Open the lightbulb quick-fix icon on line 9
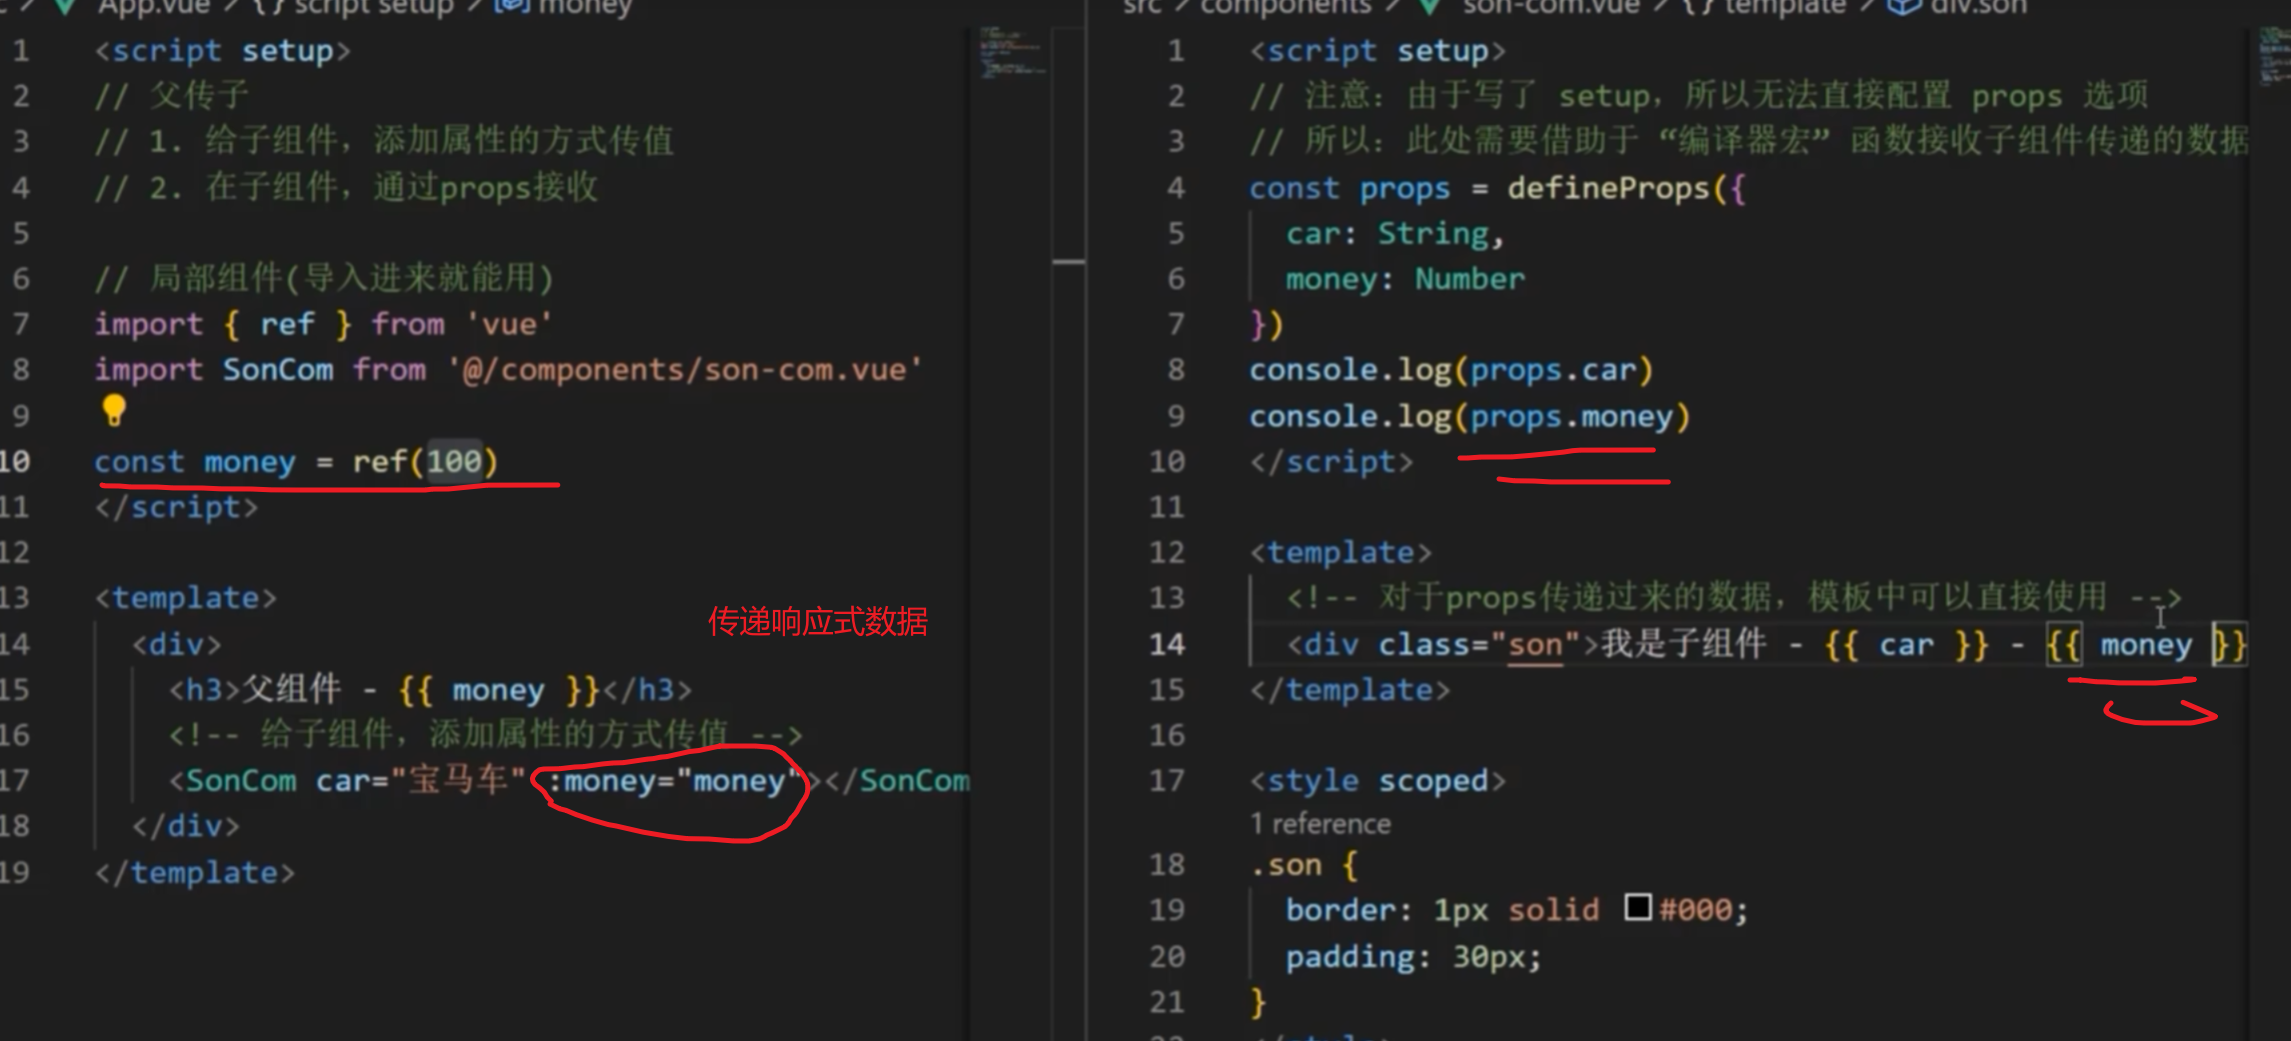The image size is (2291, 1041). click(x=114, y=410)
